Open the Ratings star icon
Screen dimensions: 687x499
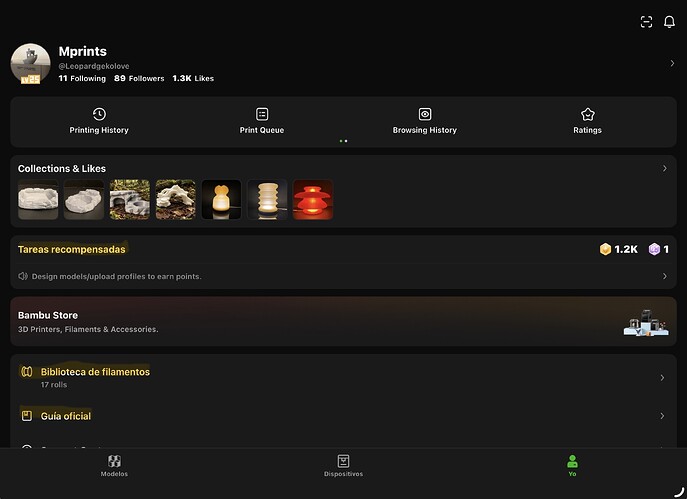588,114
